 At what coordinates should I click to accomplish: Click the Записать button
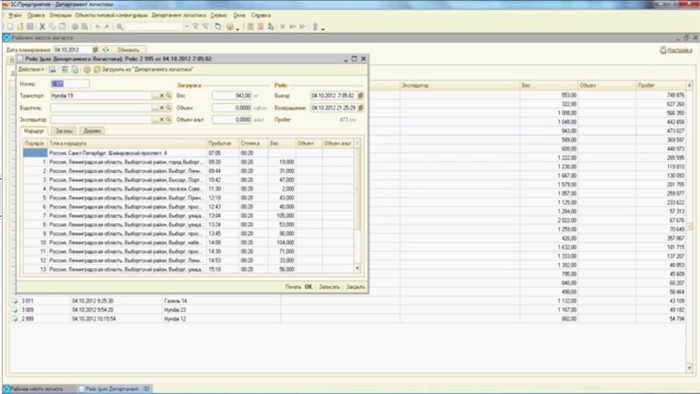tap(329, 286)
